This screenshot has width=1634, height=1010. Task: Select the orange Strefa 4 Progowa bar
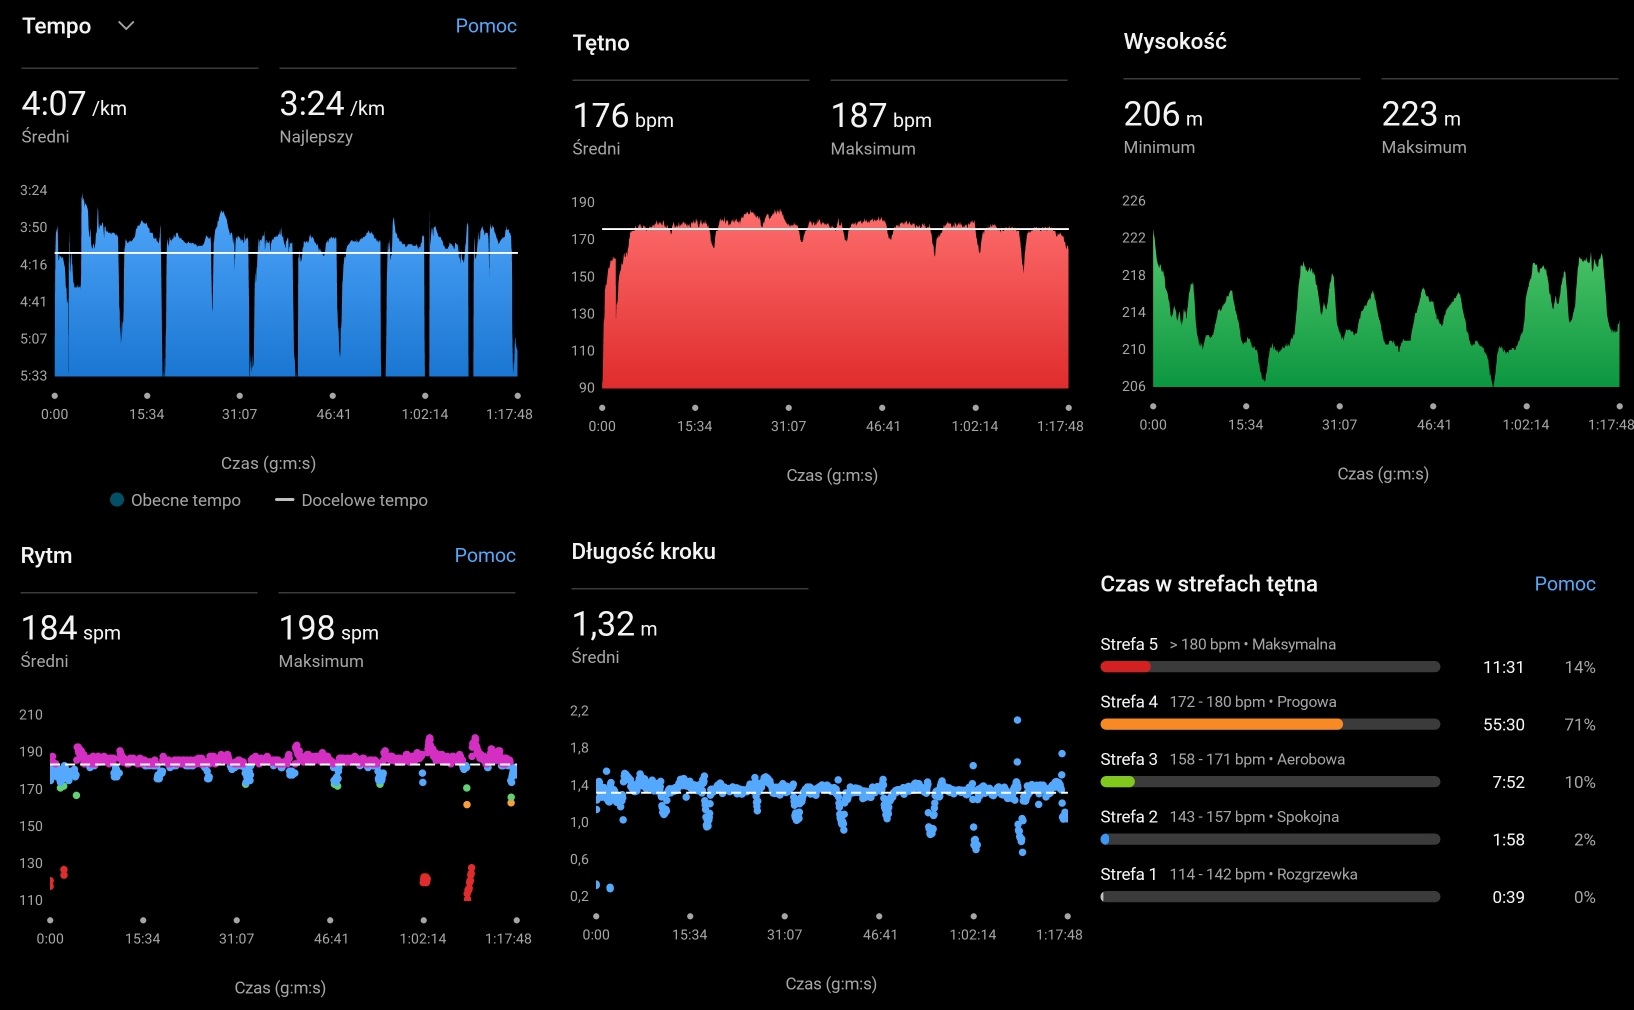point(1220,724)
